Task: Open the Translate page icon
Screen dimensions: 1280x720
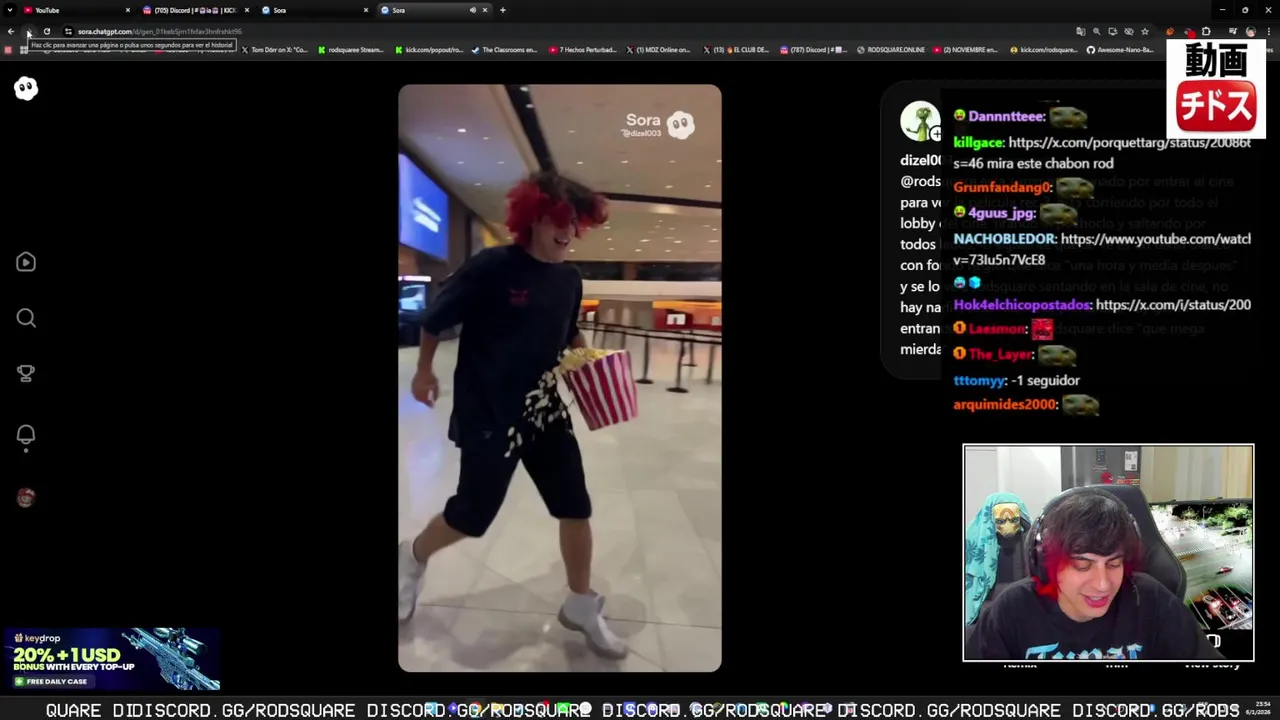Action: point(1080,31)
